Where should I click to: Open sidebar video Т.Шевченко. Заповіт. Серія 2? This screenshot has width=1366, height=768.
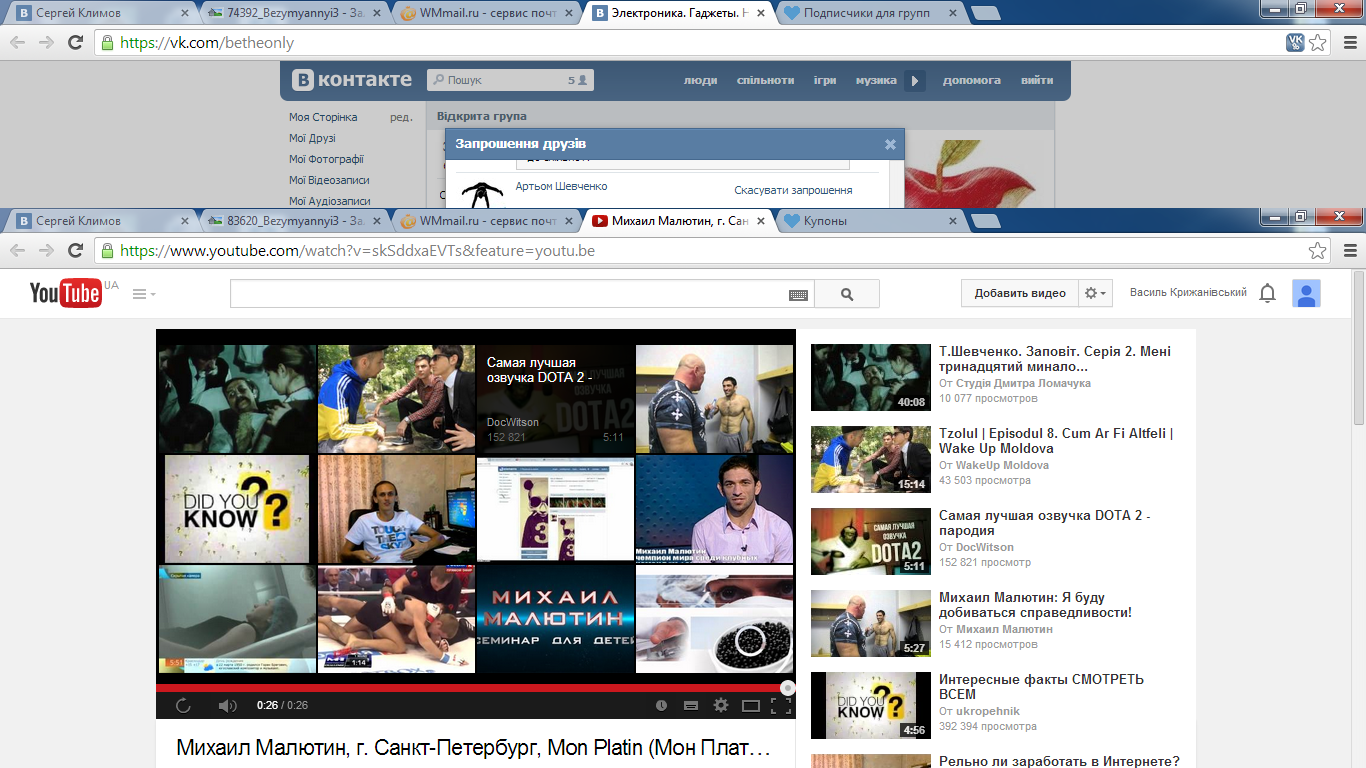tap(1055, 359)
